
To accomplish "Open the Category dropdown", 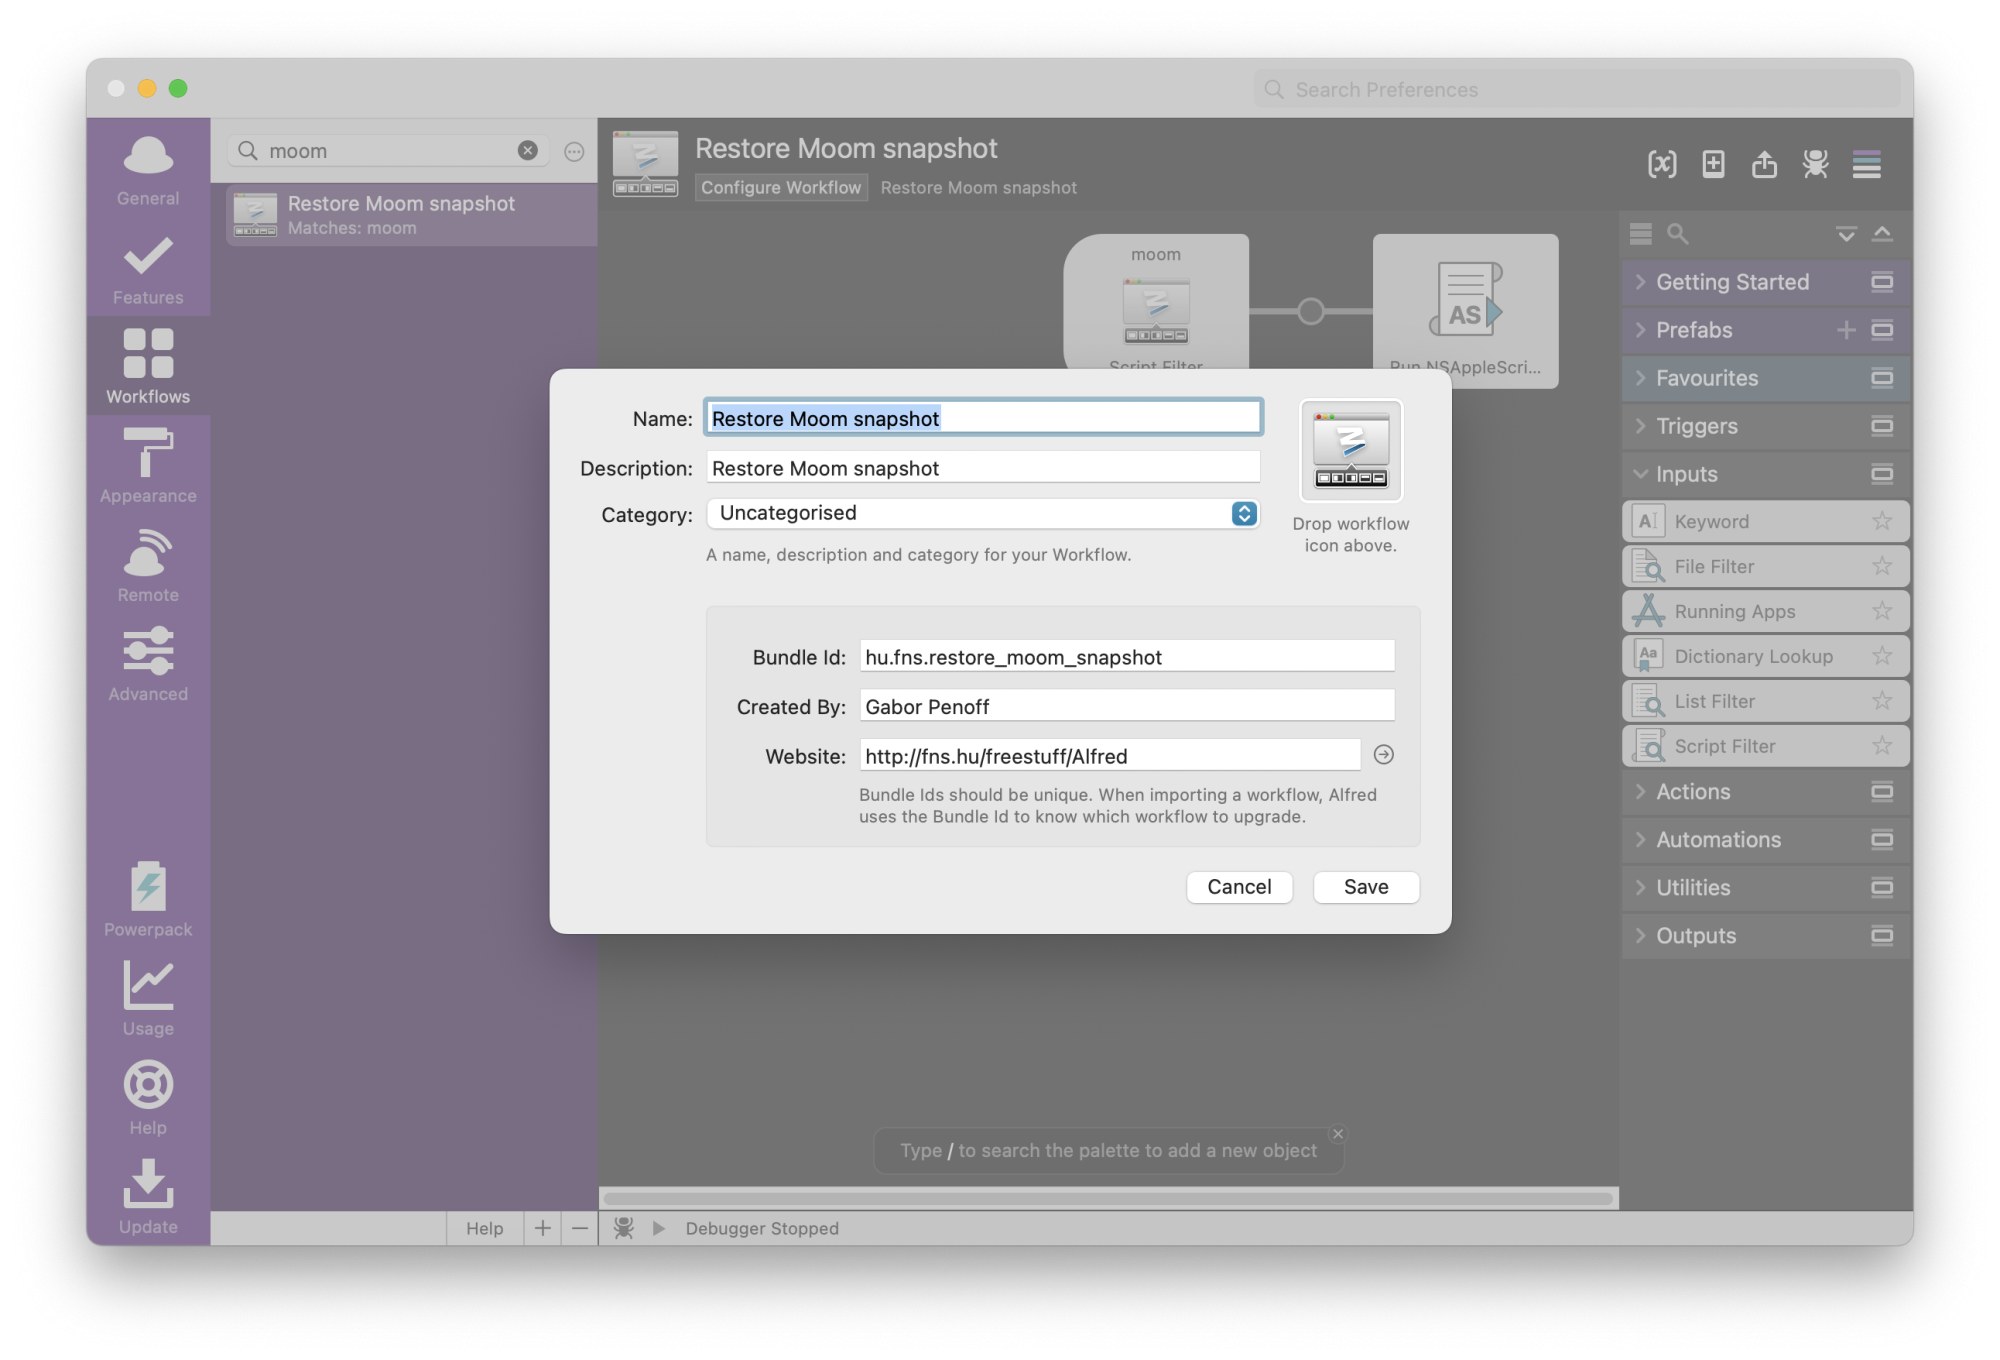I will click(983, 513).
